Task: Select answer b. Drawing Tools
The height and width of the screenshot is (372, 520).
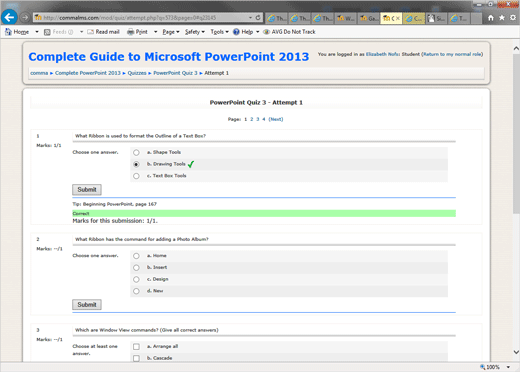Action: 136,164
